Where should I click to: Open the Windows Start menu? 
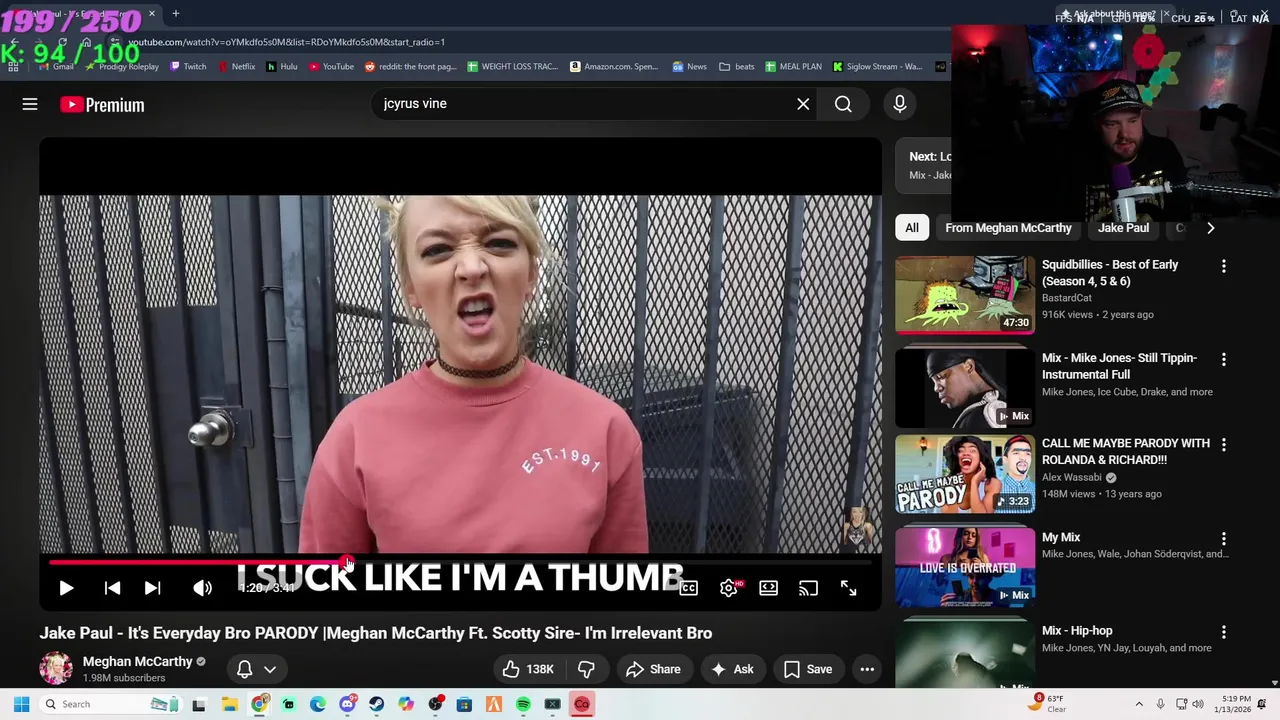coord(21,704)
